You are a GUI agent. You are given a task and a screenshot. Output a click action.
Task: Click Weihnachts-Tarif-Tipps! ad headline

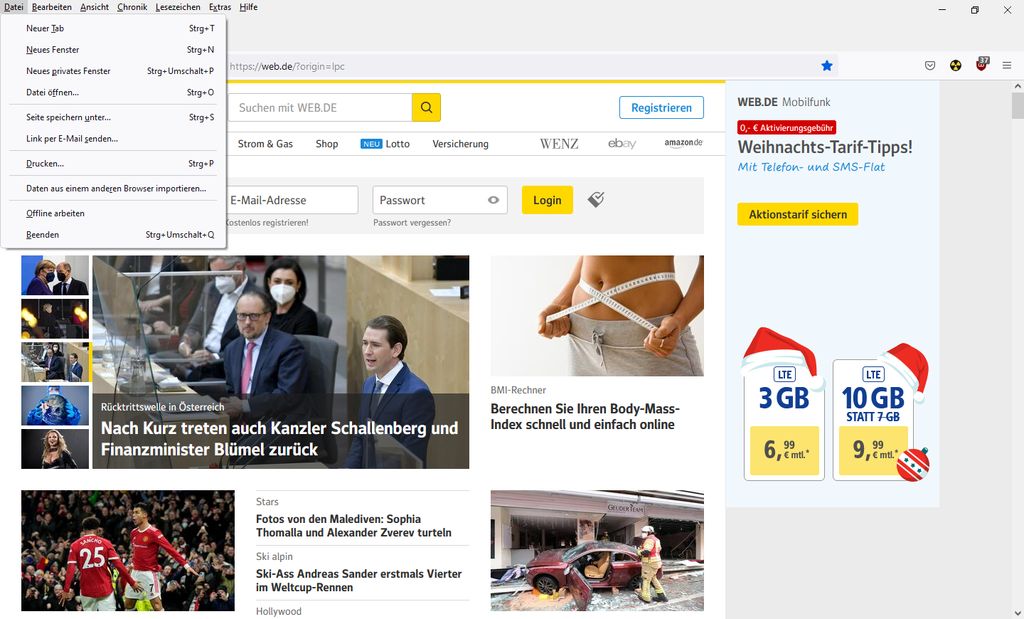click(825, 147)
